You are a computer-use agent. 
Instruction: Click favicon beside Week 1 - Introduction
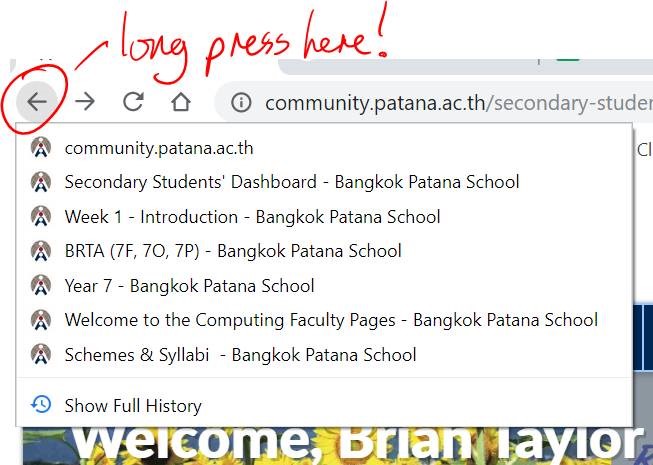[x=41, y=216]
